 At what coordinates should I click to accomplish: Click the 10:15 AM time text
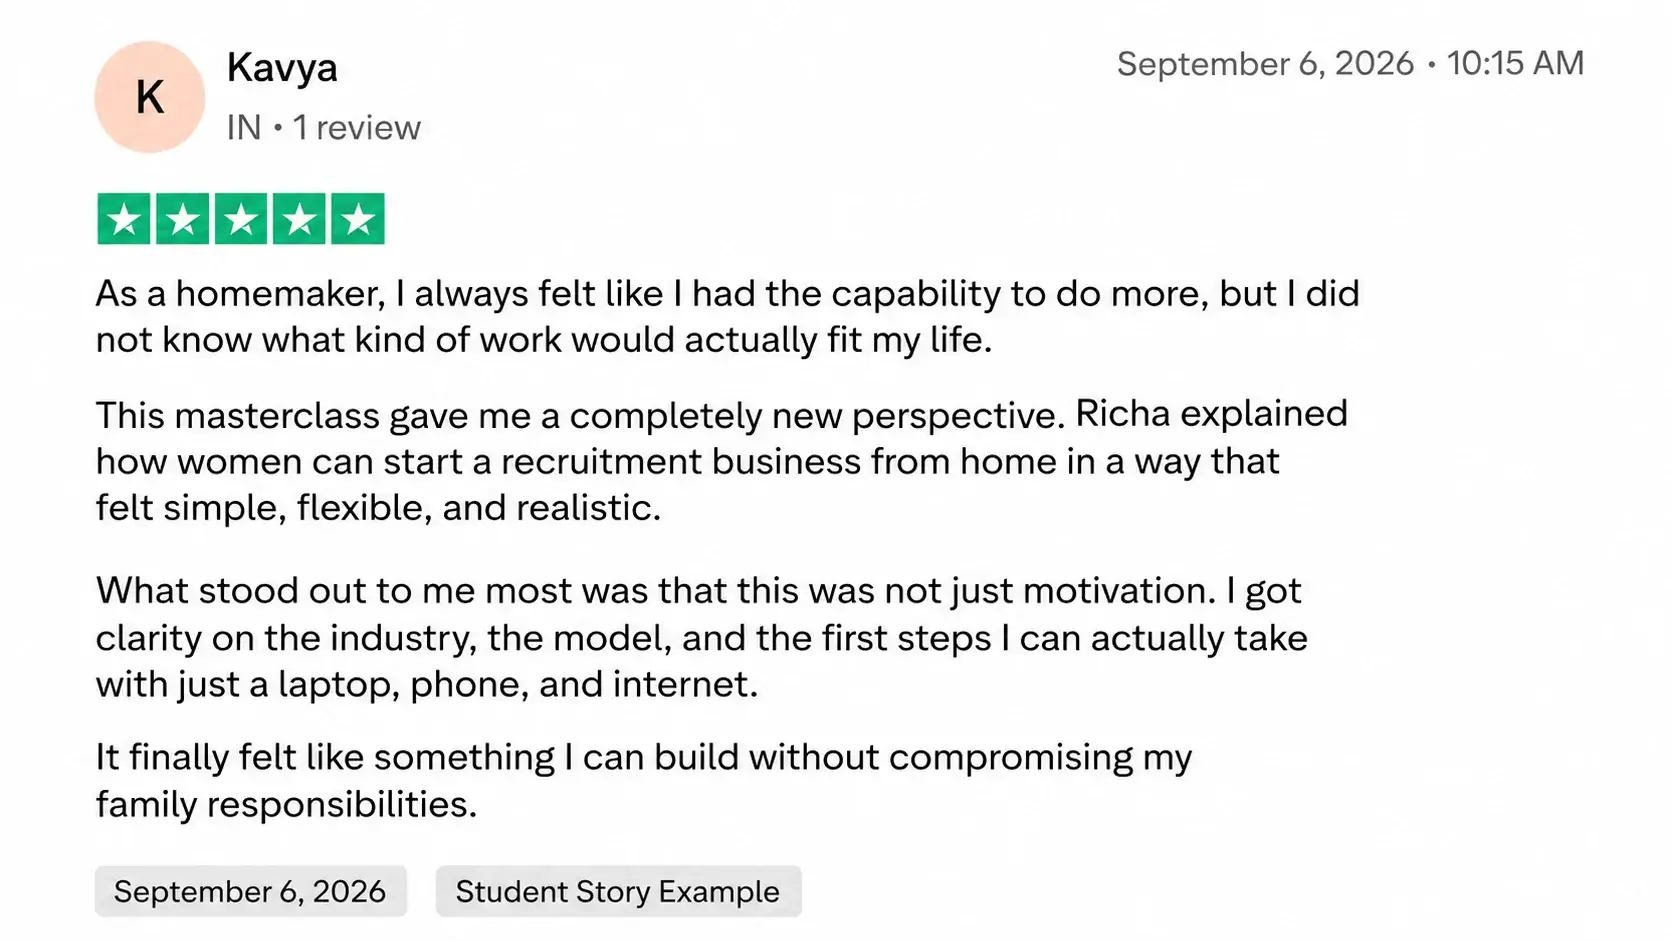[x=1515, y=63]
